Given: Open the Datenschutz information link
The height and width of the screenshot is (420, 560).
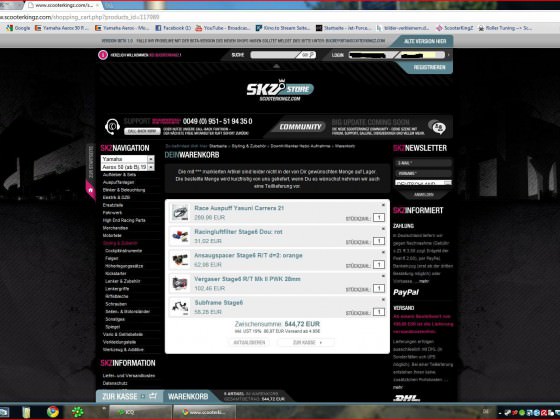Looking at the screenshot, I should click(115, 383).
